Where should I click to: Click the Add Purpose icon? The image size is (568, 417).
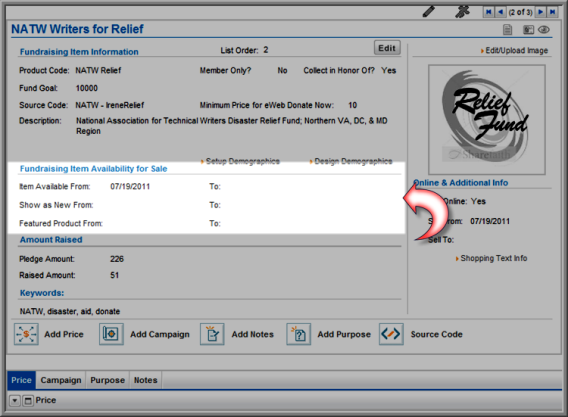pyautogui.click(x=298, y=334)
